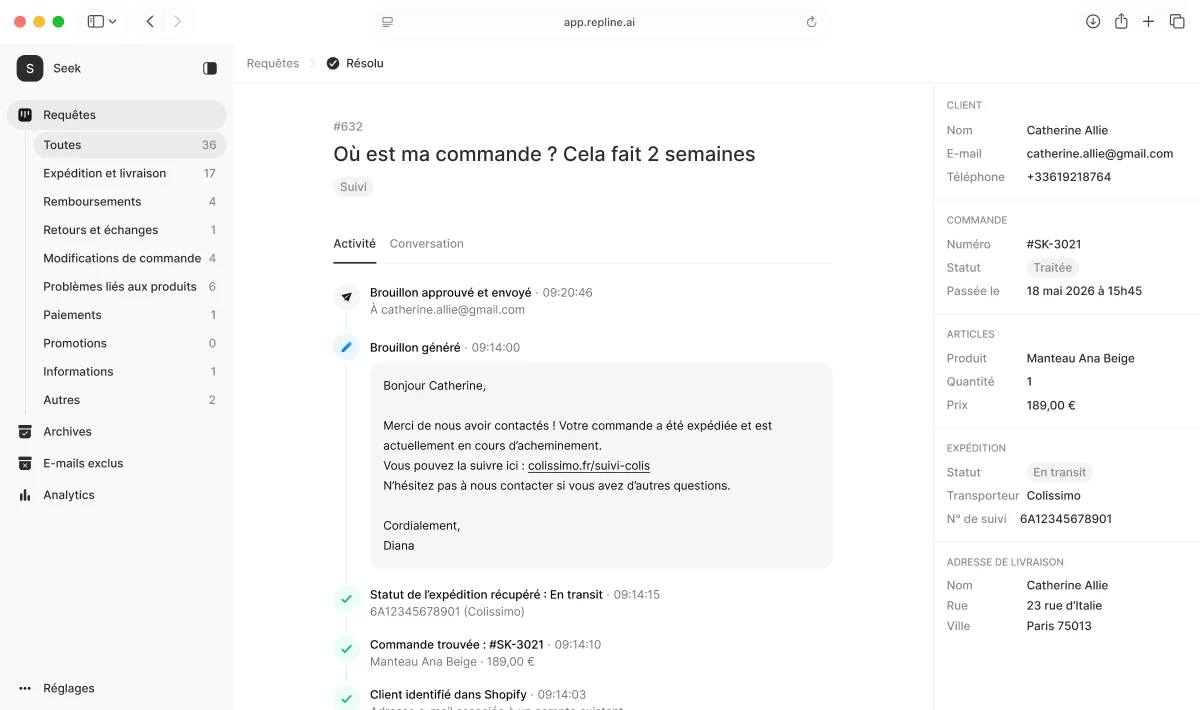Click checkmark icon beside Commande trouvée
Viewport: 1200px width, 710px height.
(x=346, y=649)
